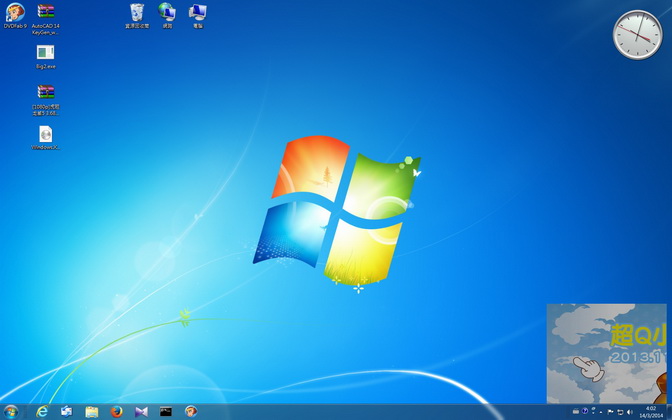Click the analog clock gadget
The width and height of the screenshot is (672, 420).
tap(638, 35)
